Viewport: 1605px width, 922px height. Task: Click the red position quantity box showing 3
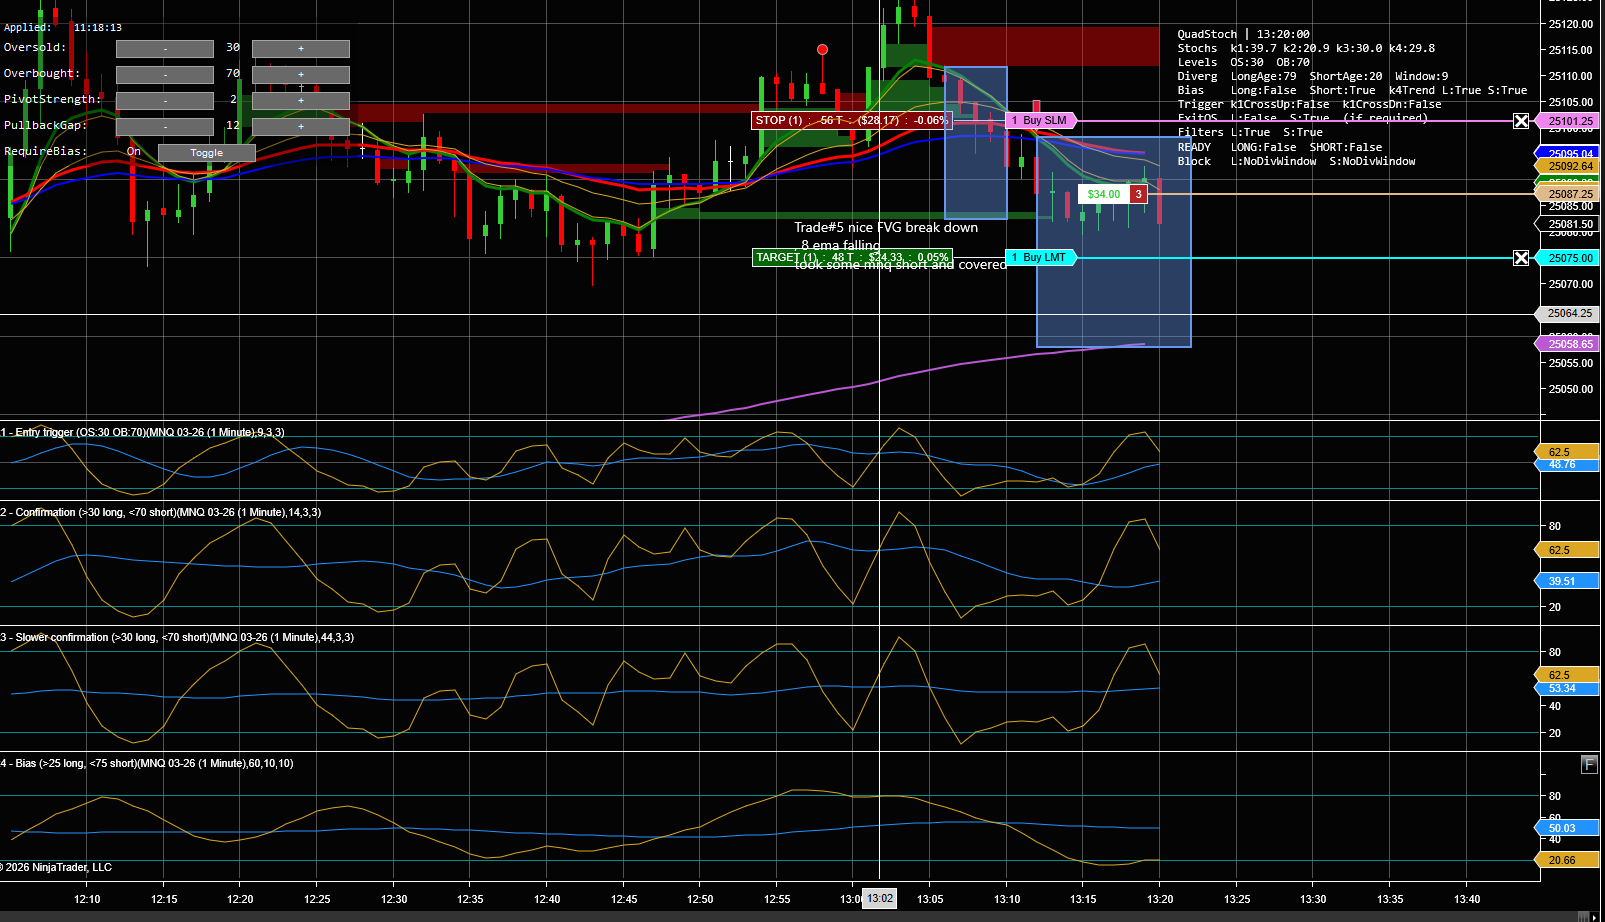(x=1138, y=194)
